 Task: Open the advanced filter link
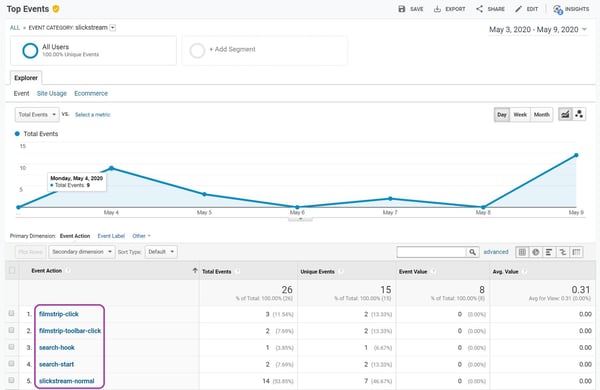pyautogui.click(x=496, y=252)
